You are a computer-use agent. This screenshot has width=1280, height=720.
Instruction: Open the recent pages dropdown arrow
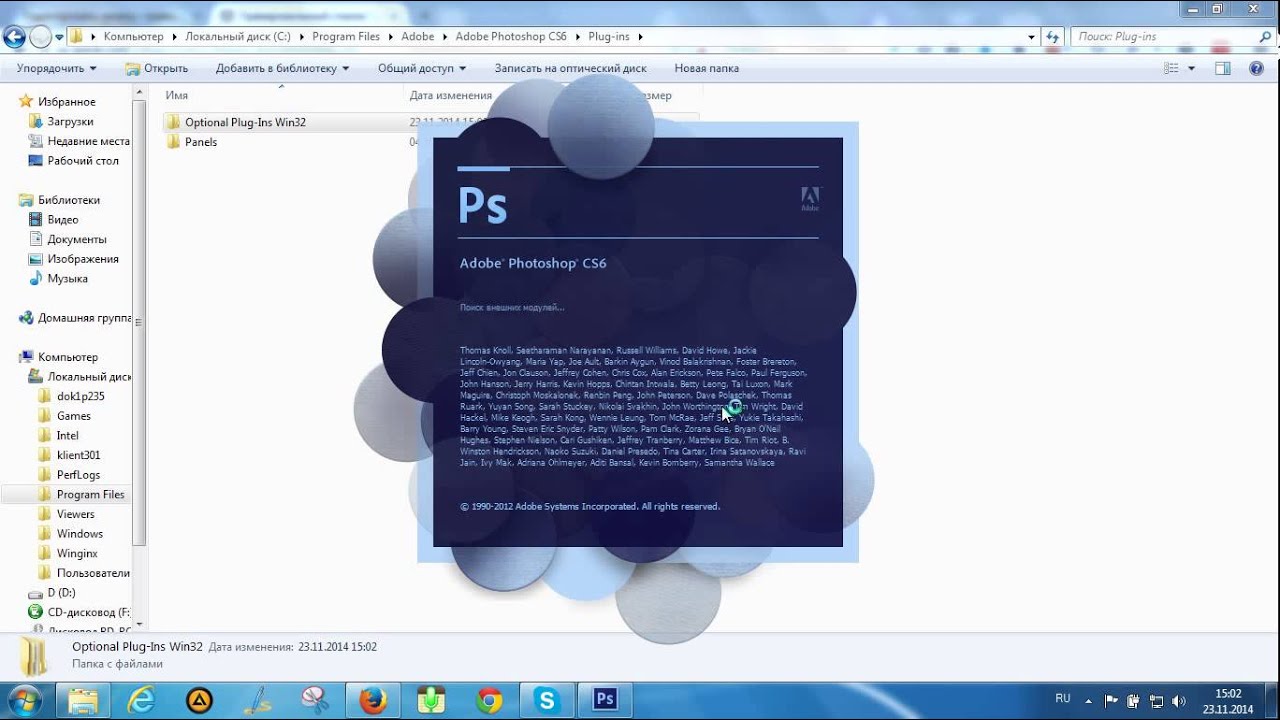tap(60, 37)
